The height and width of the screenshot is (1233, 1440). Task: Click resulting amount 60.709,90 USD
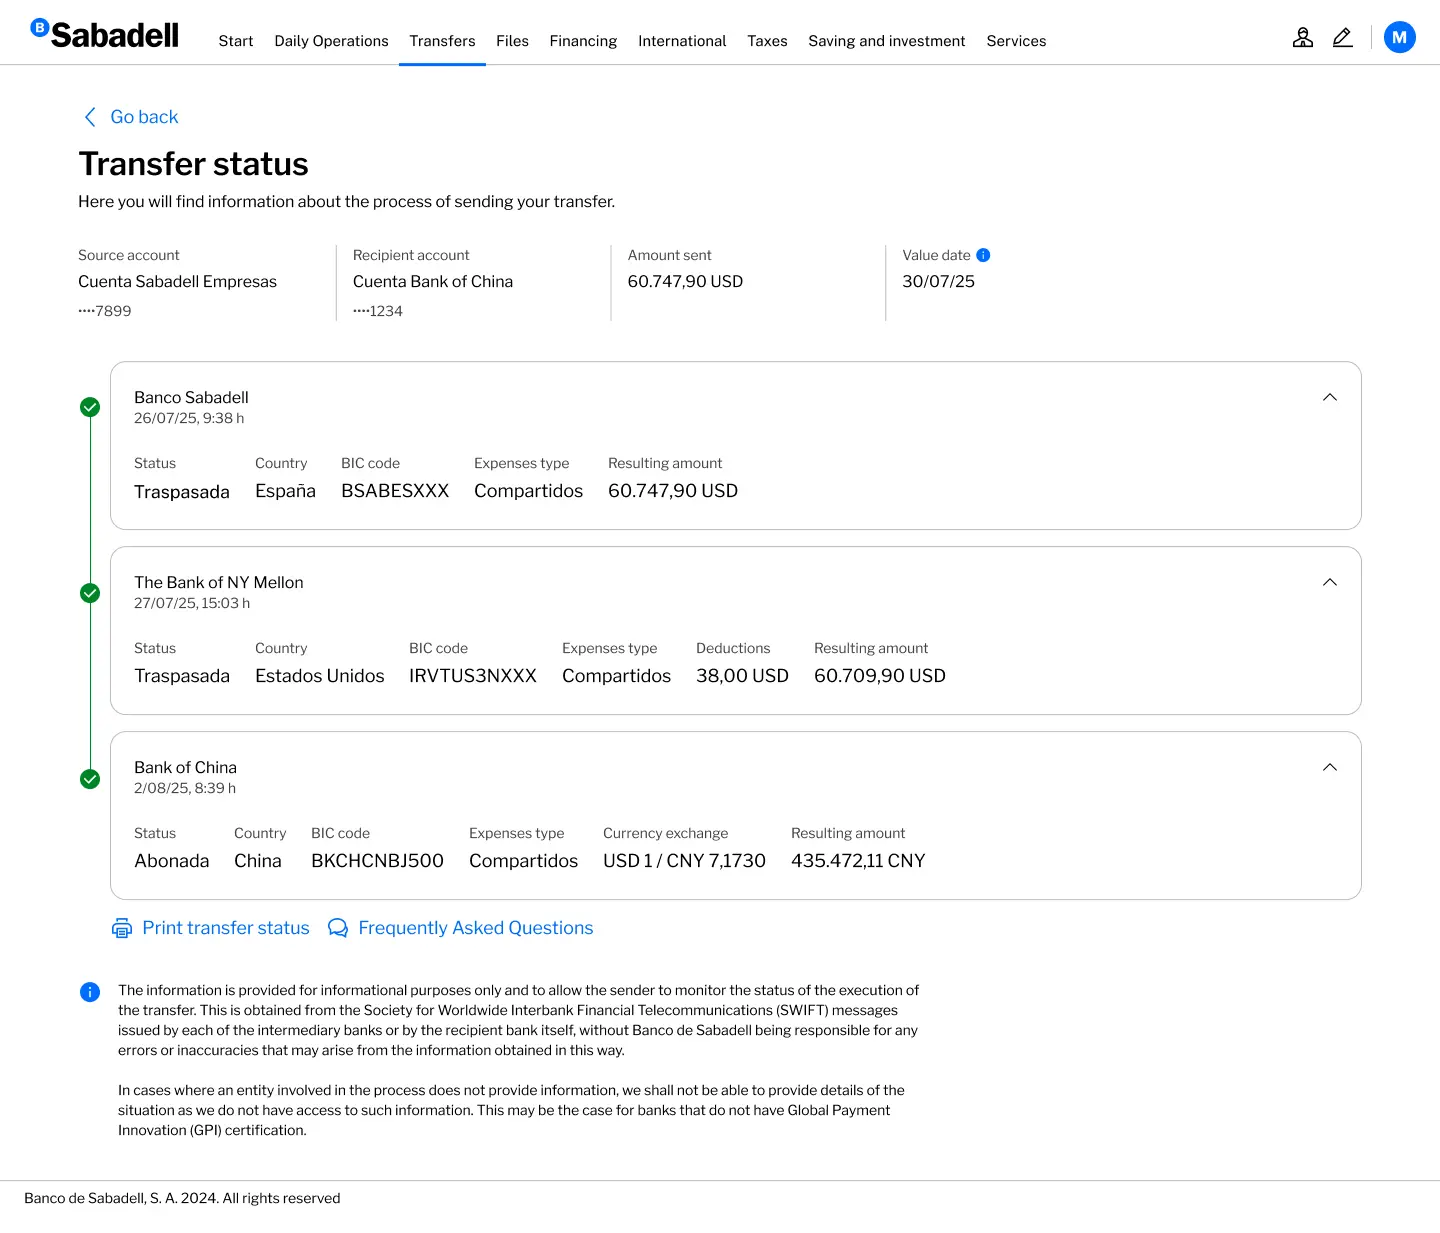click(x=879, y=676)
